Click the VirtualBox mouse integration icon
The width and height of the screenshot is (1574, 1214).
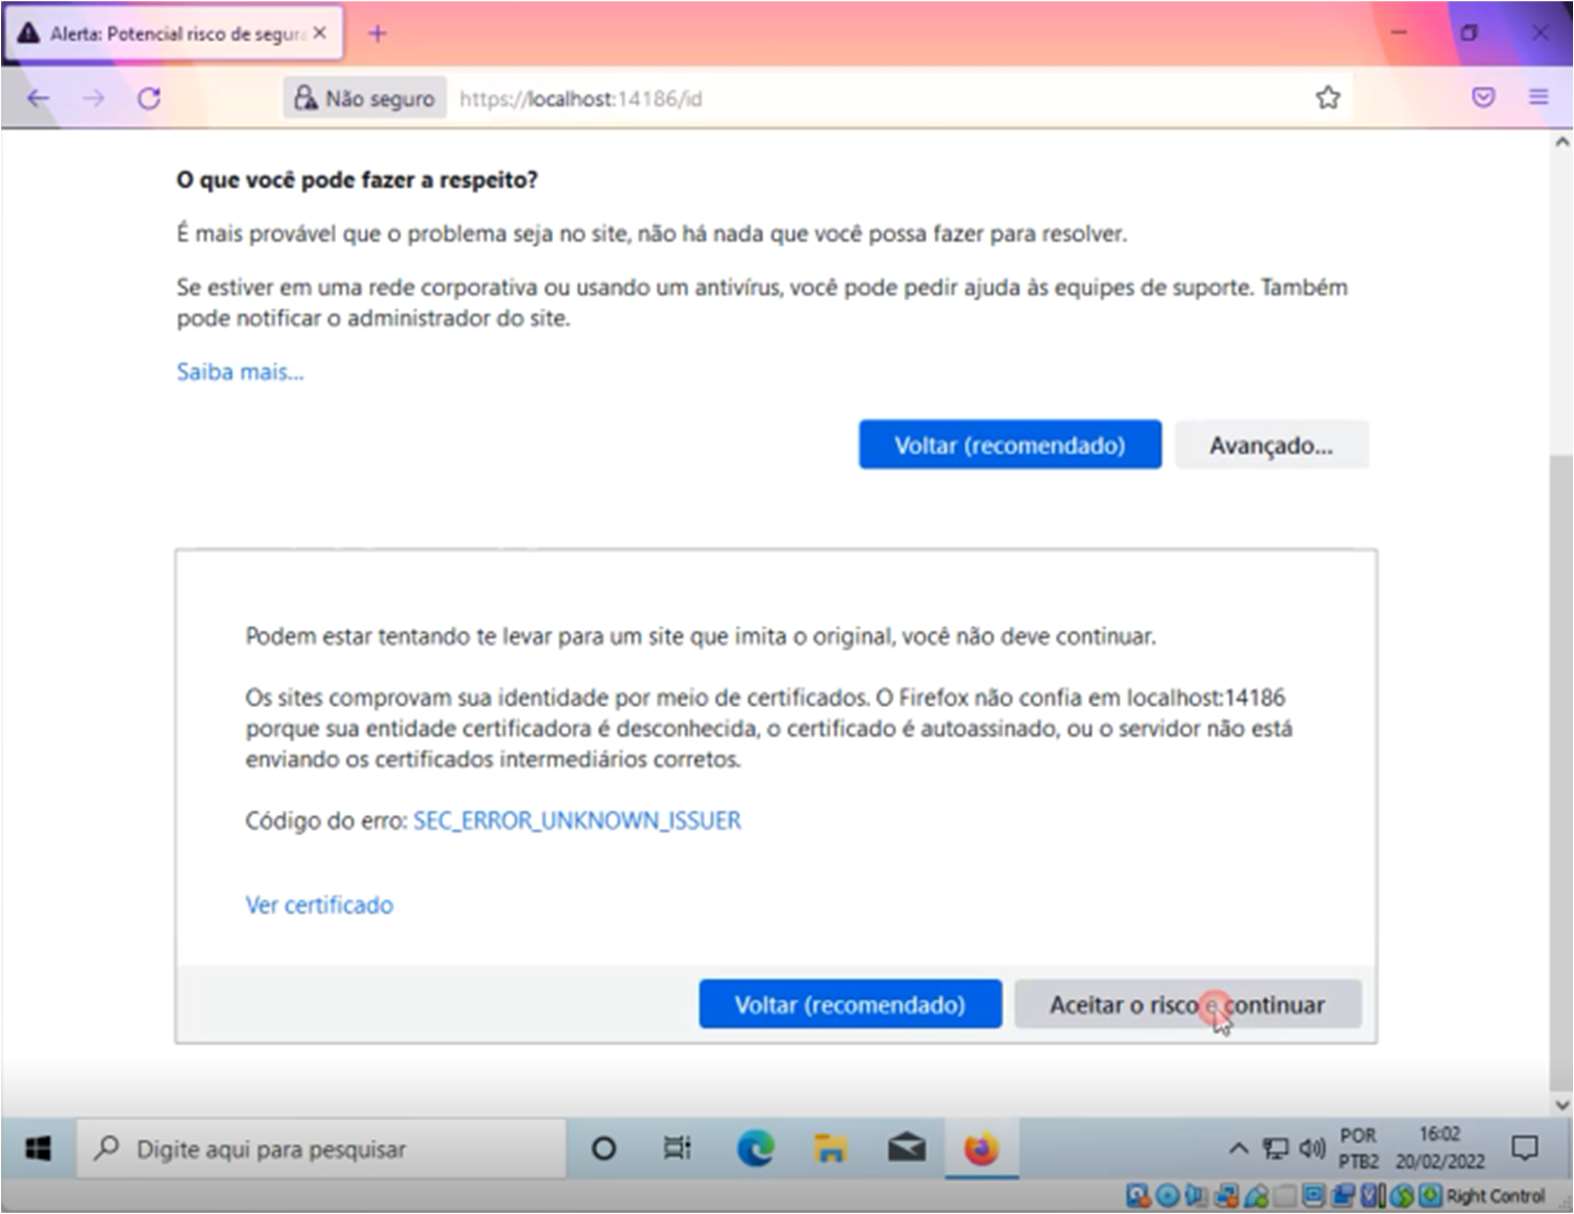pos(1402,1195)
